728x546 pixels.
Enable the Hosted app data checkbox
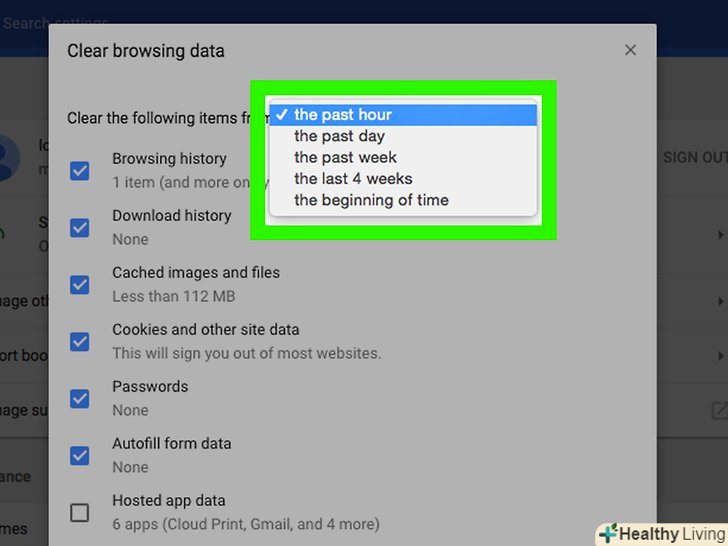[x=80, y=513]
